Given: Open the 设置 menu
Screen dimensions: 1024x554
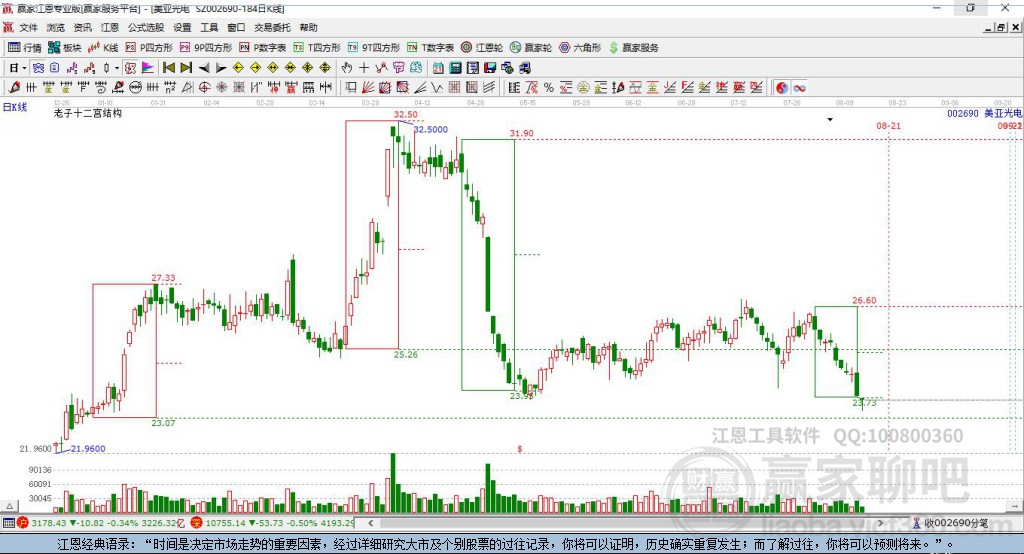Looking at the screenshot, I should point(182,27).
